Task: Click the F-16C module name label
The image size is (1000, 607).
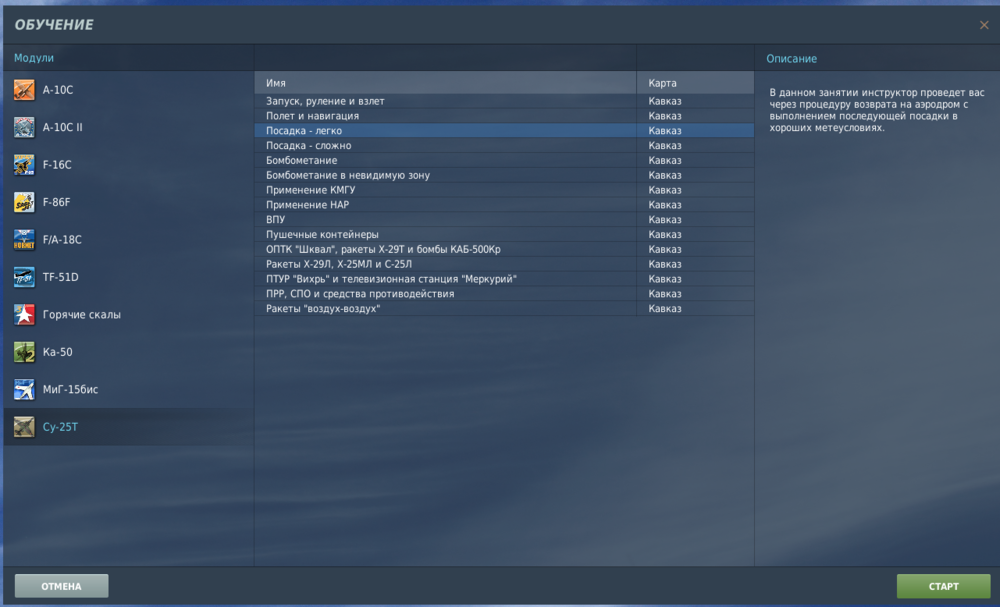Action: (x=57, y=165)
